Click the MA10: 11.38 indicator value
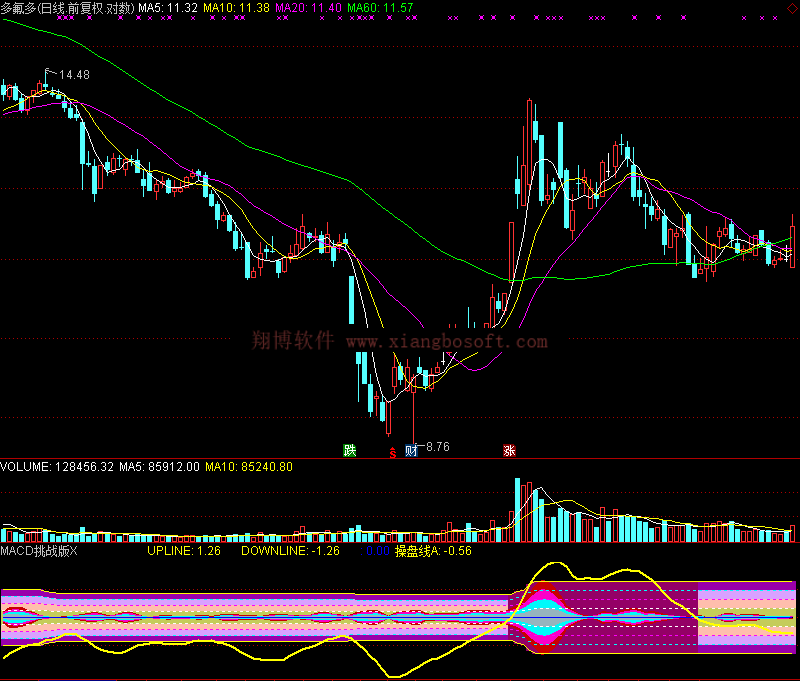The image size is (800, 681). 236,8
